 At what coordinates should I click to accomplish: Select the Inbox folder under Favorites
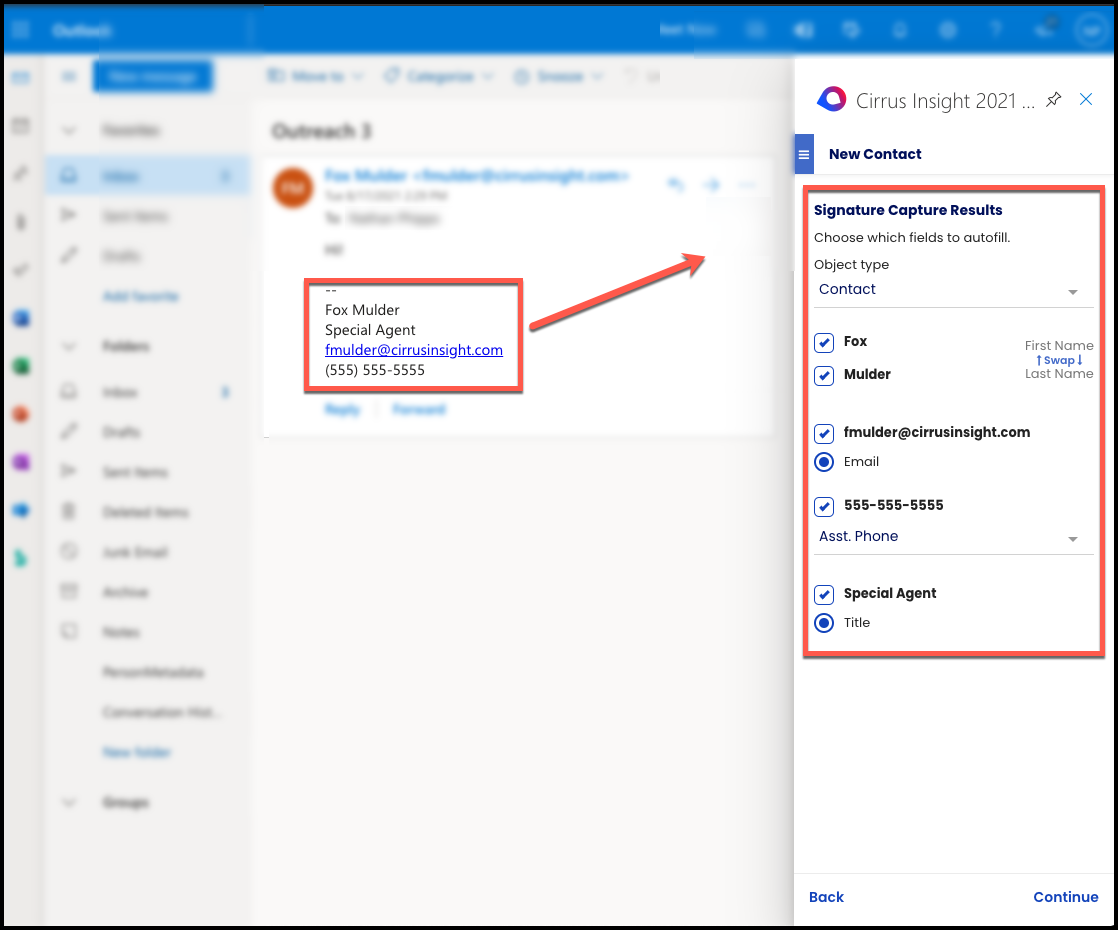[148, 176]
